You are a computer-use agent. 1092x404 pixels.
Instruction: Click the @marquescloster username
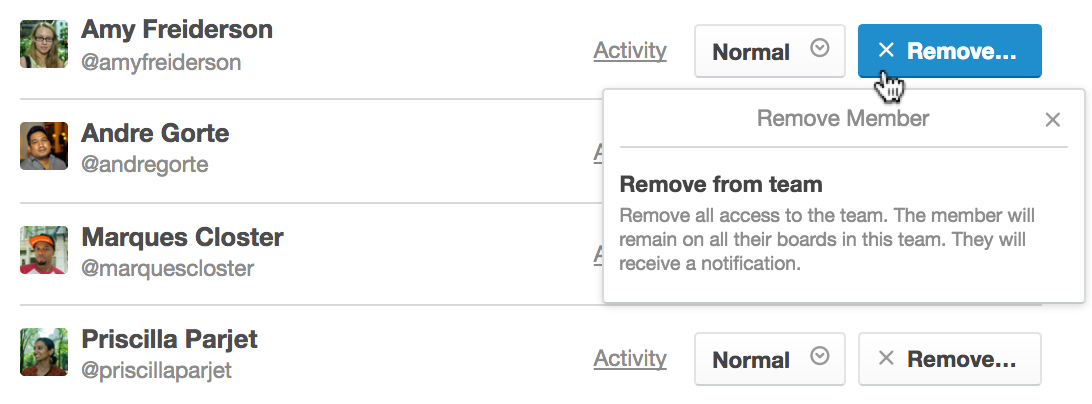tap(167, 268)
